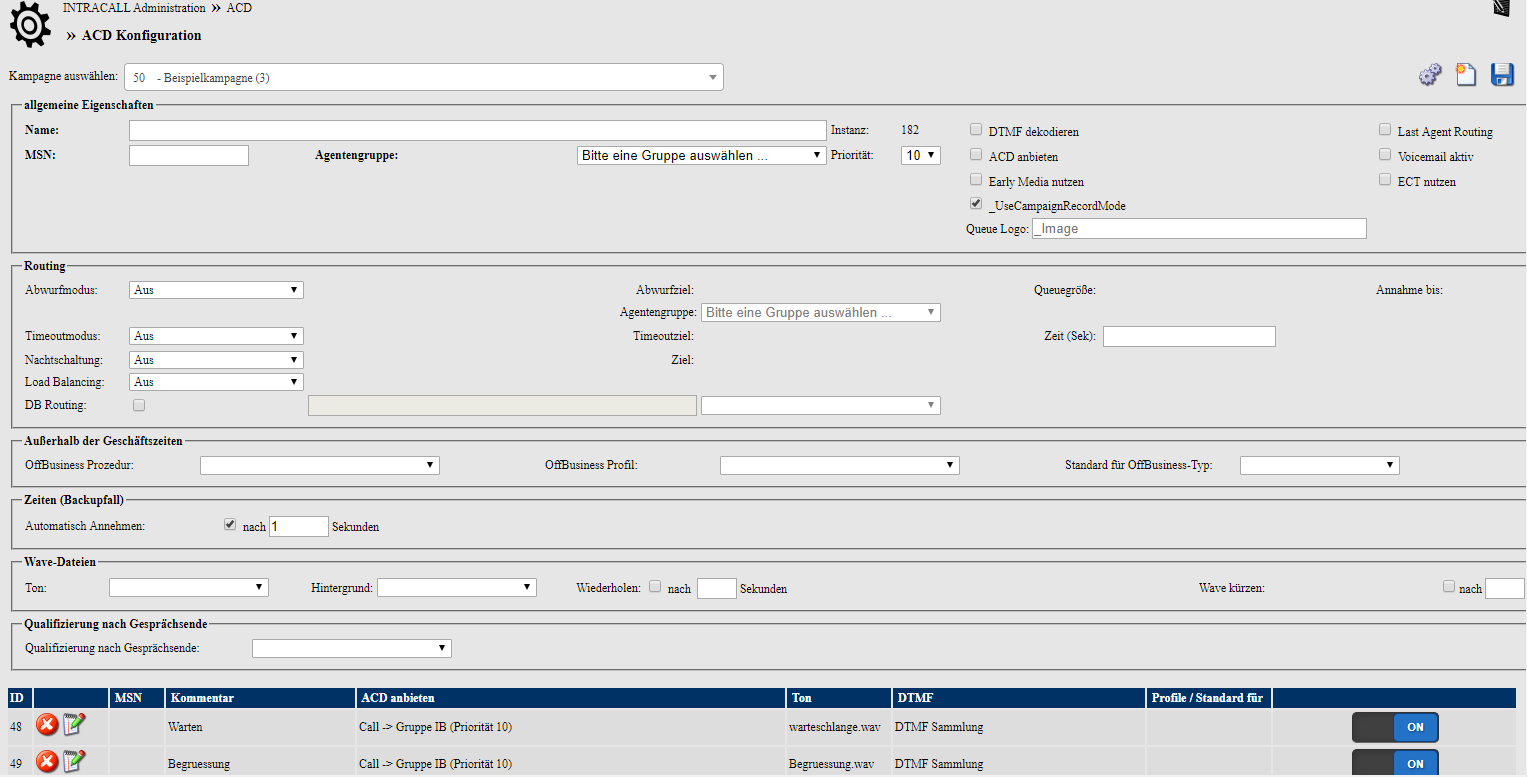The height and width of the screenshot is (777, 1527).
Task: Switch off the ON toggle for Begruessung row
Action: point(1395,763)
